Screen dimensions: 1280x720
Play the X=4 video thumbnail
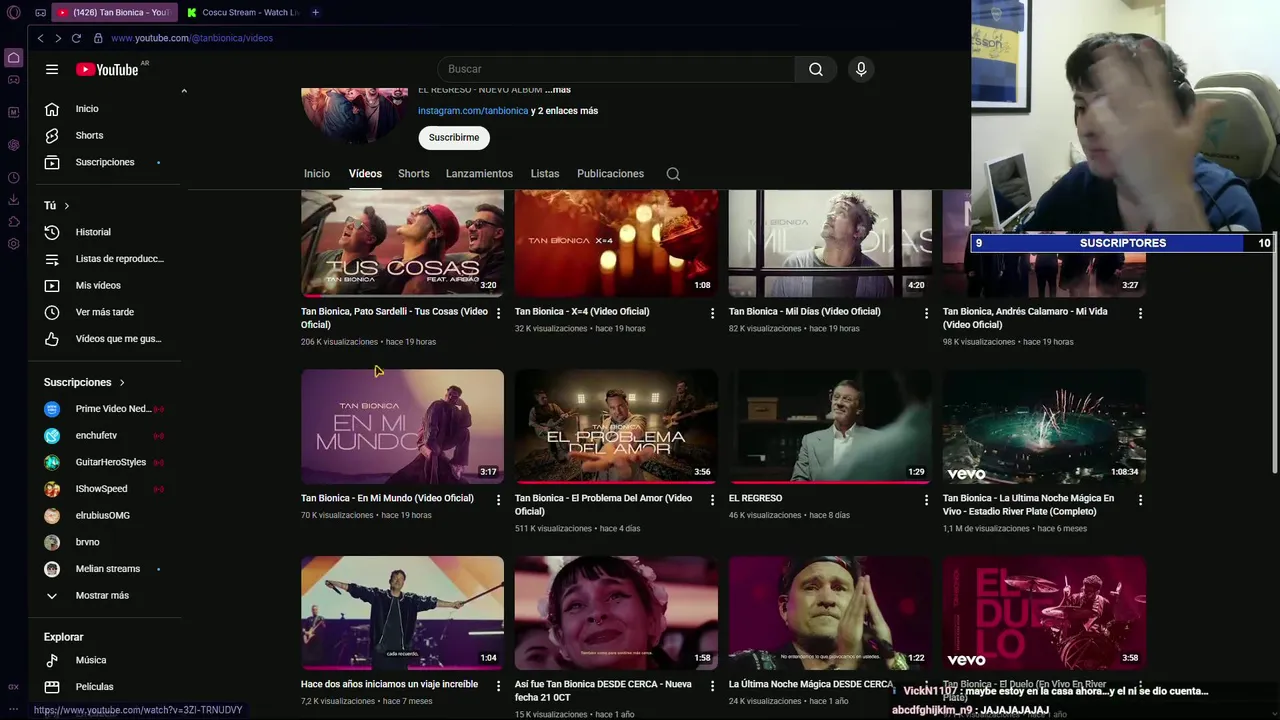(x=616, y=243)
